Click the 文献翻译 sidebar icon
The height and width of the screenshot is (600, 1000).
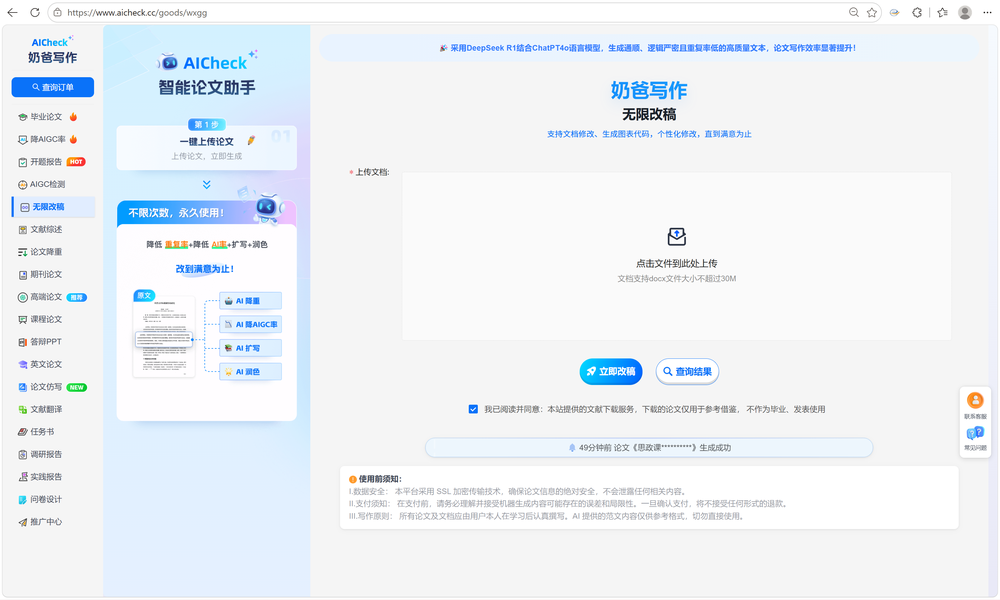pyautogui.click(x=23, y=410)
